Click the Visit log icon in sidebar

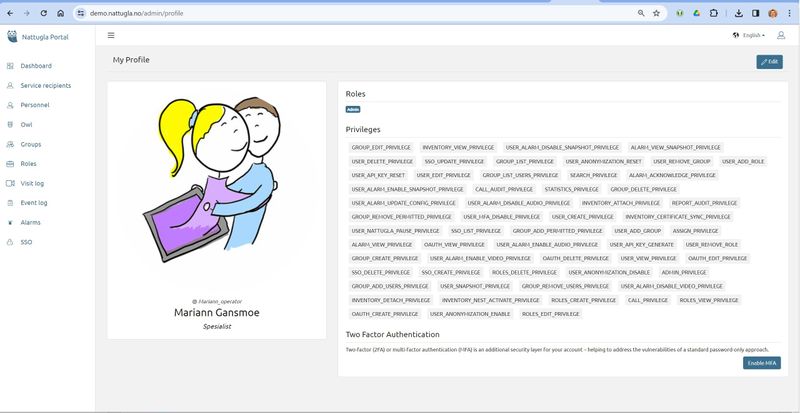(10, 183)
